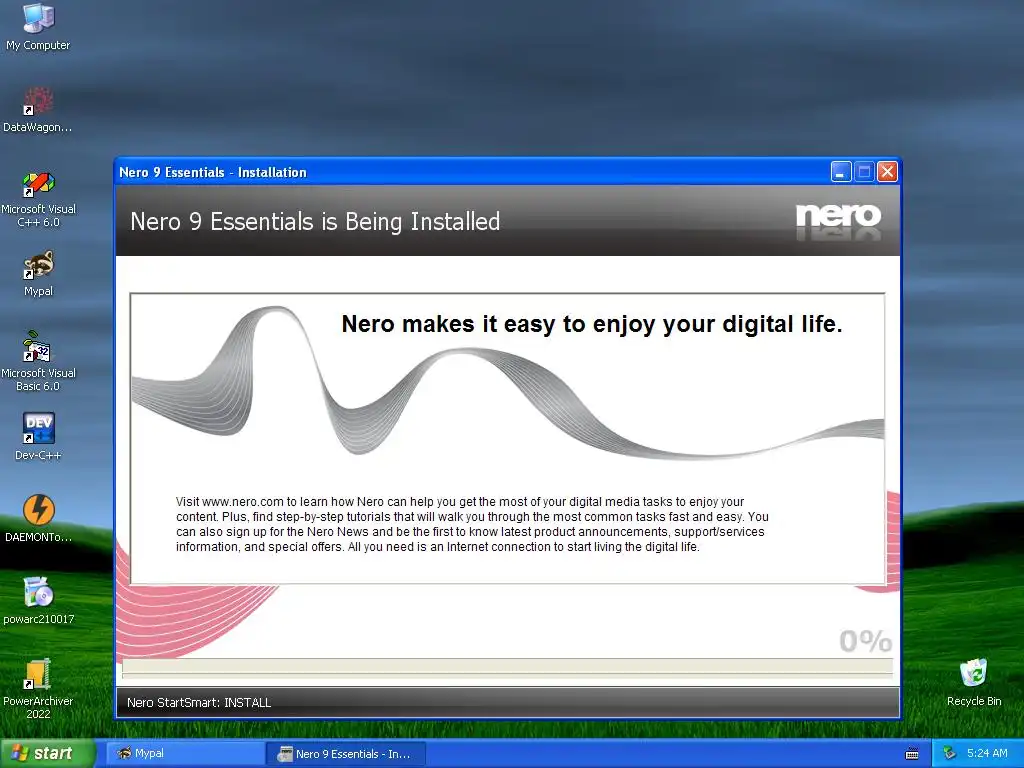This screenshot has height=768, width=1024.
Task: Open the My Computer desktop icon
Action: coord(38,26)
